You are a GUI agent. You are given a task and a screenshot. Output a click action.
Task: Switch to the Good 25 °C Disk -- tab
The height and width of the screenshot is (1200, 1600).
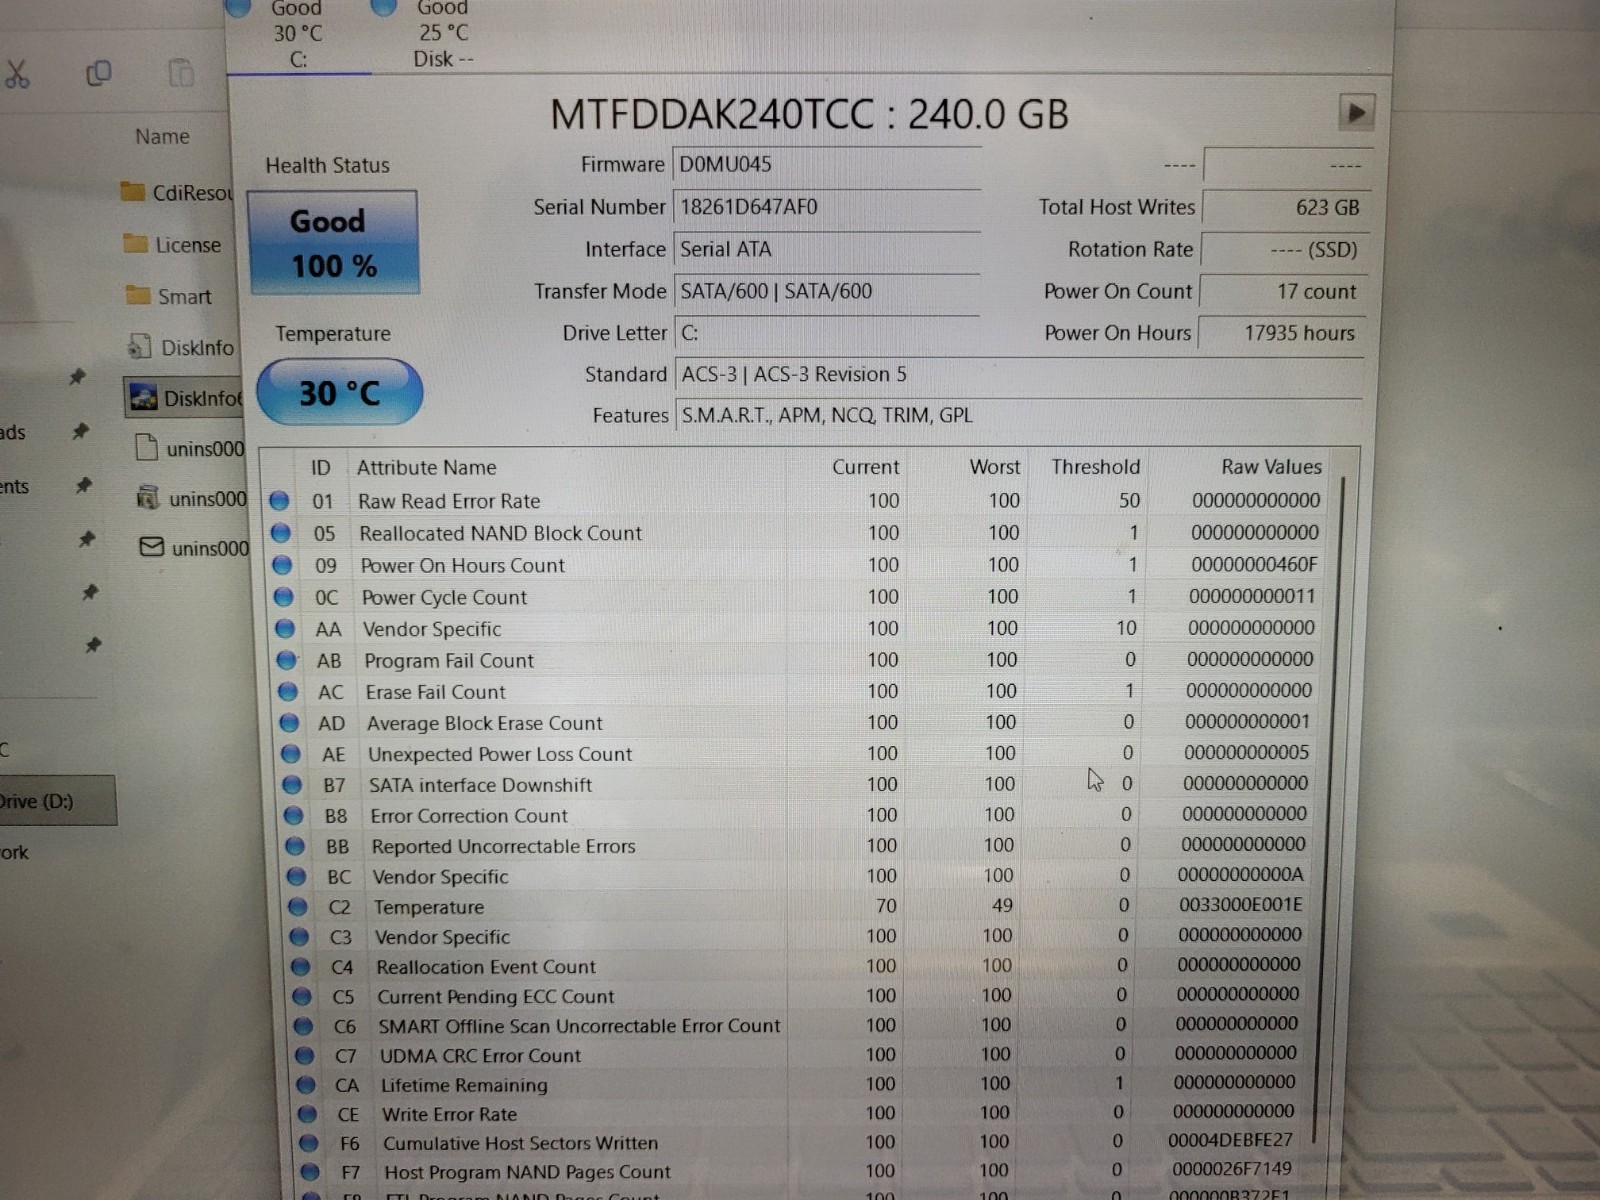[443, 35]
